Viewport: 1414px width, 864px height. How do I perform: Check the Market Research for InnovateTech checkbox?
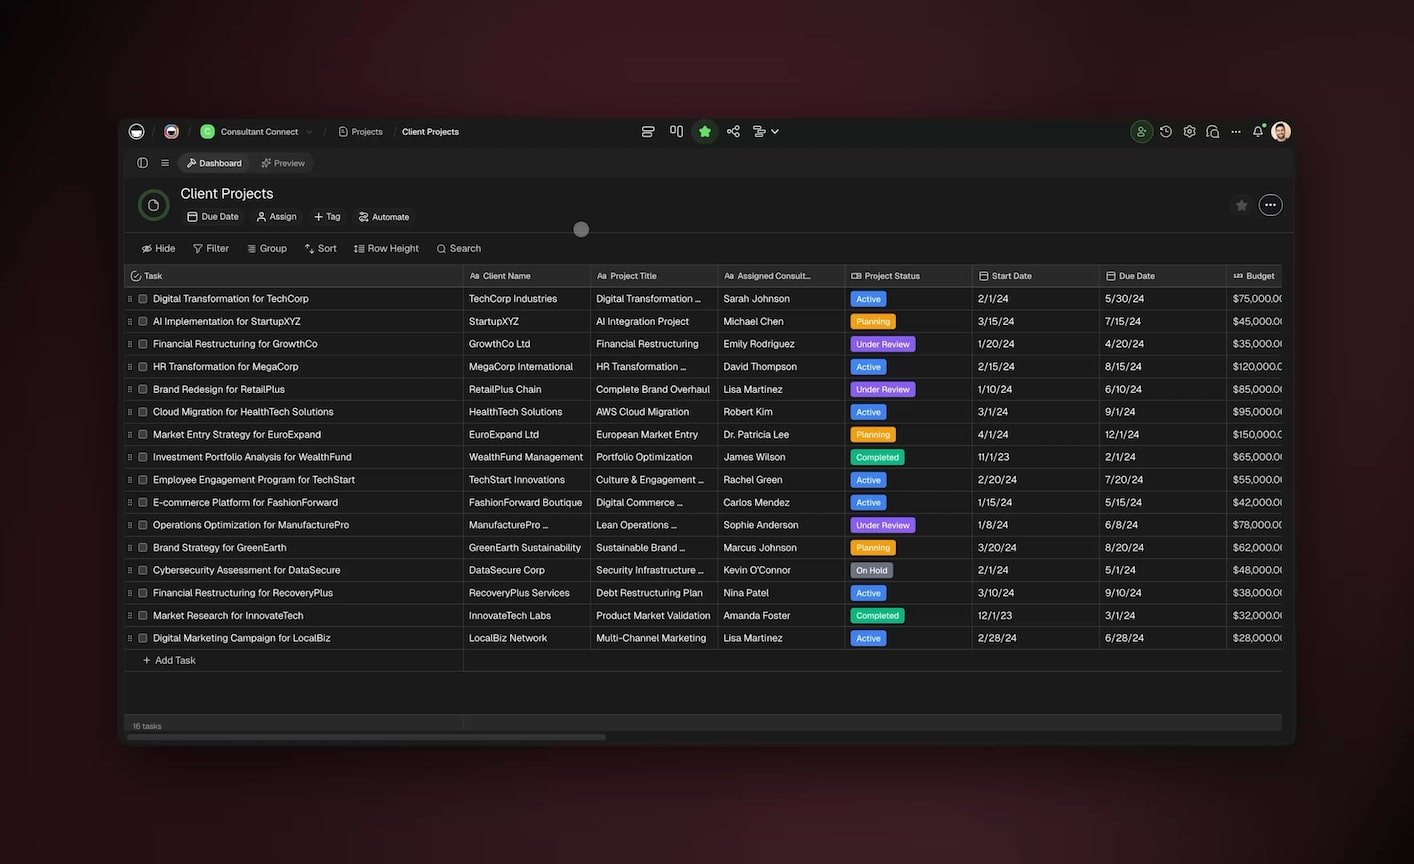[143, 616]
